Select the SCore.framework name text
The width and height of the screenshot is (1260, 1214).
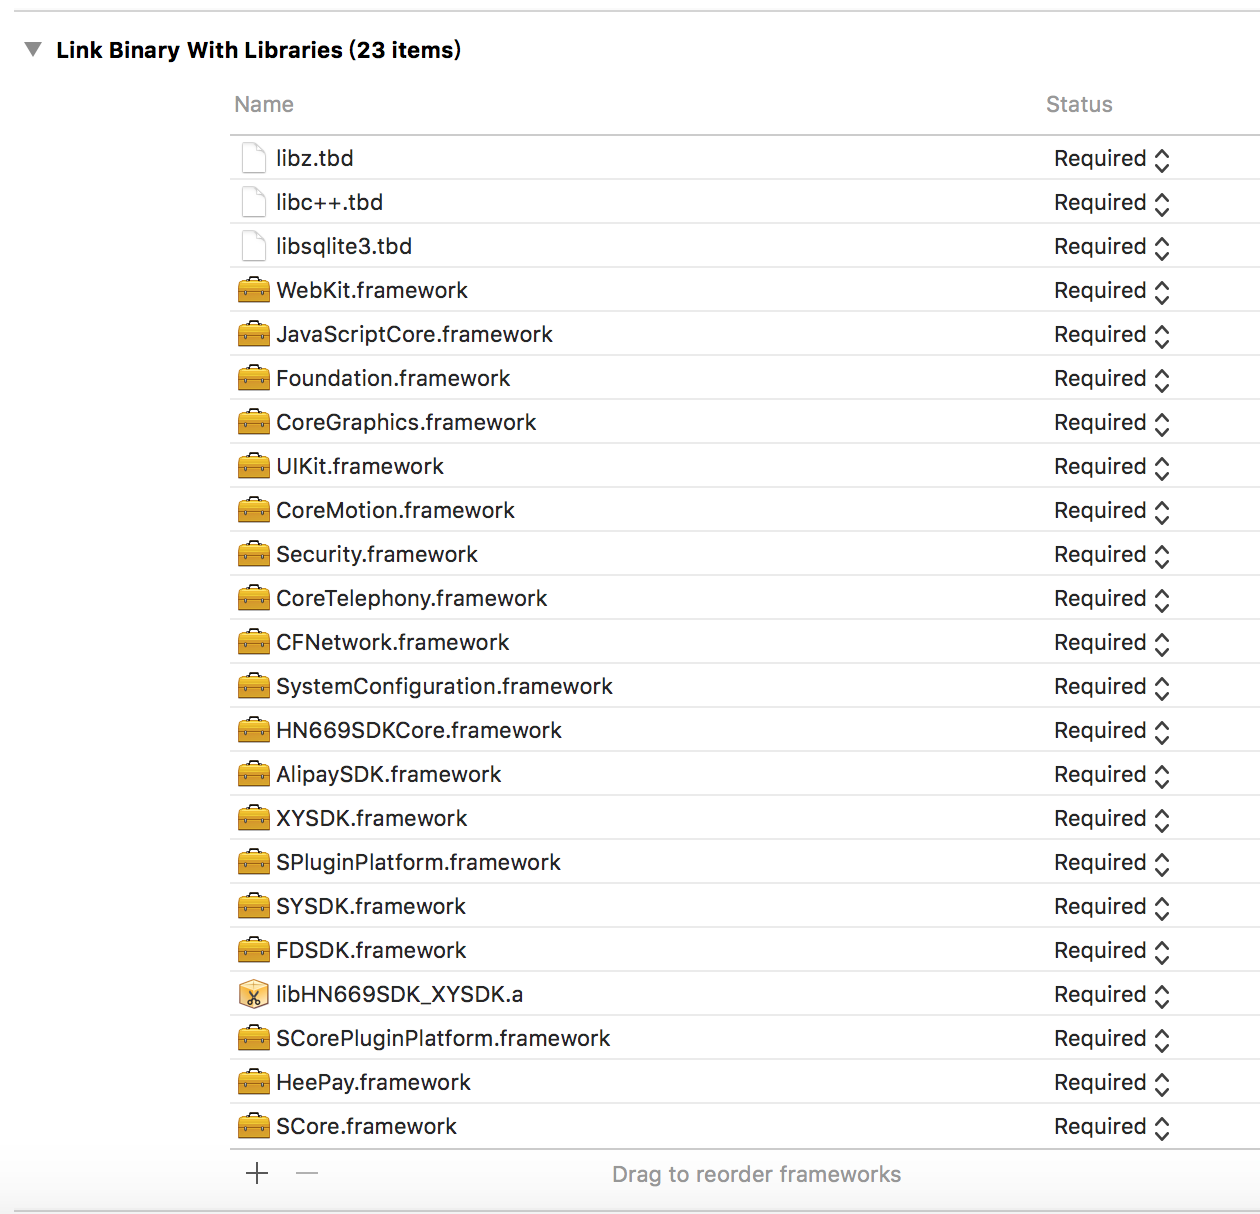coord(366,1126)
